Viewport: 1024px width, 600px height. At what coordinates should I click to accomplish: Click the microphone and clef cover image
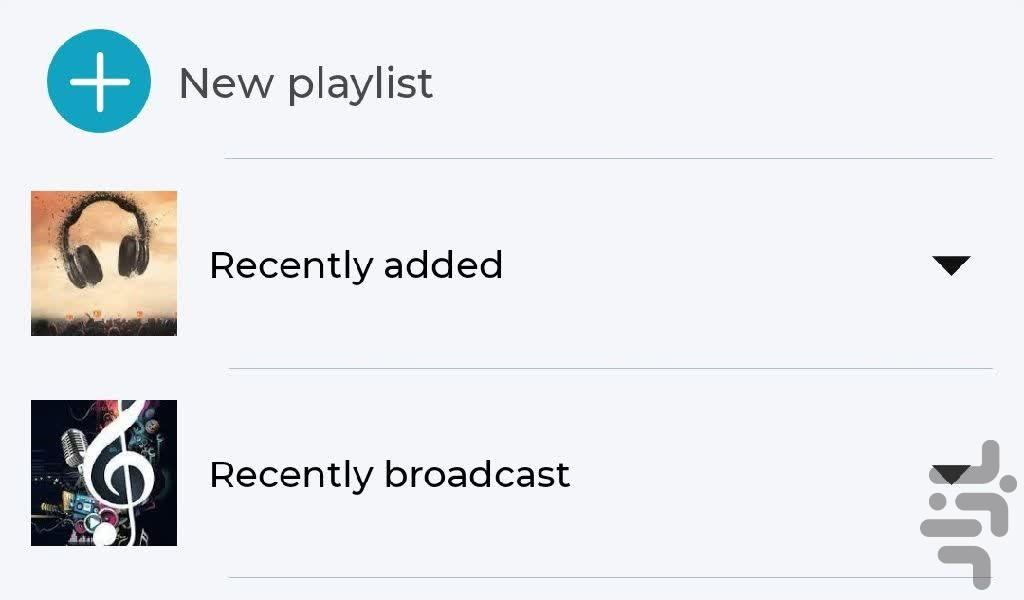pyautogui.click(x=104, y=473)
